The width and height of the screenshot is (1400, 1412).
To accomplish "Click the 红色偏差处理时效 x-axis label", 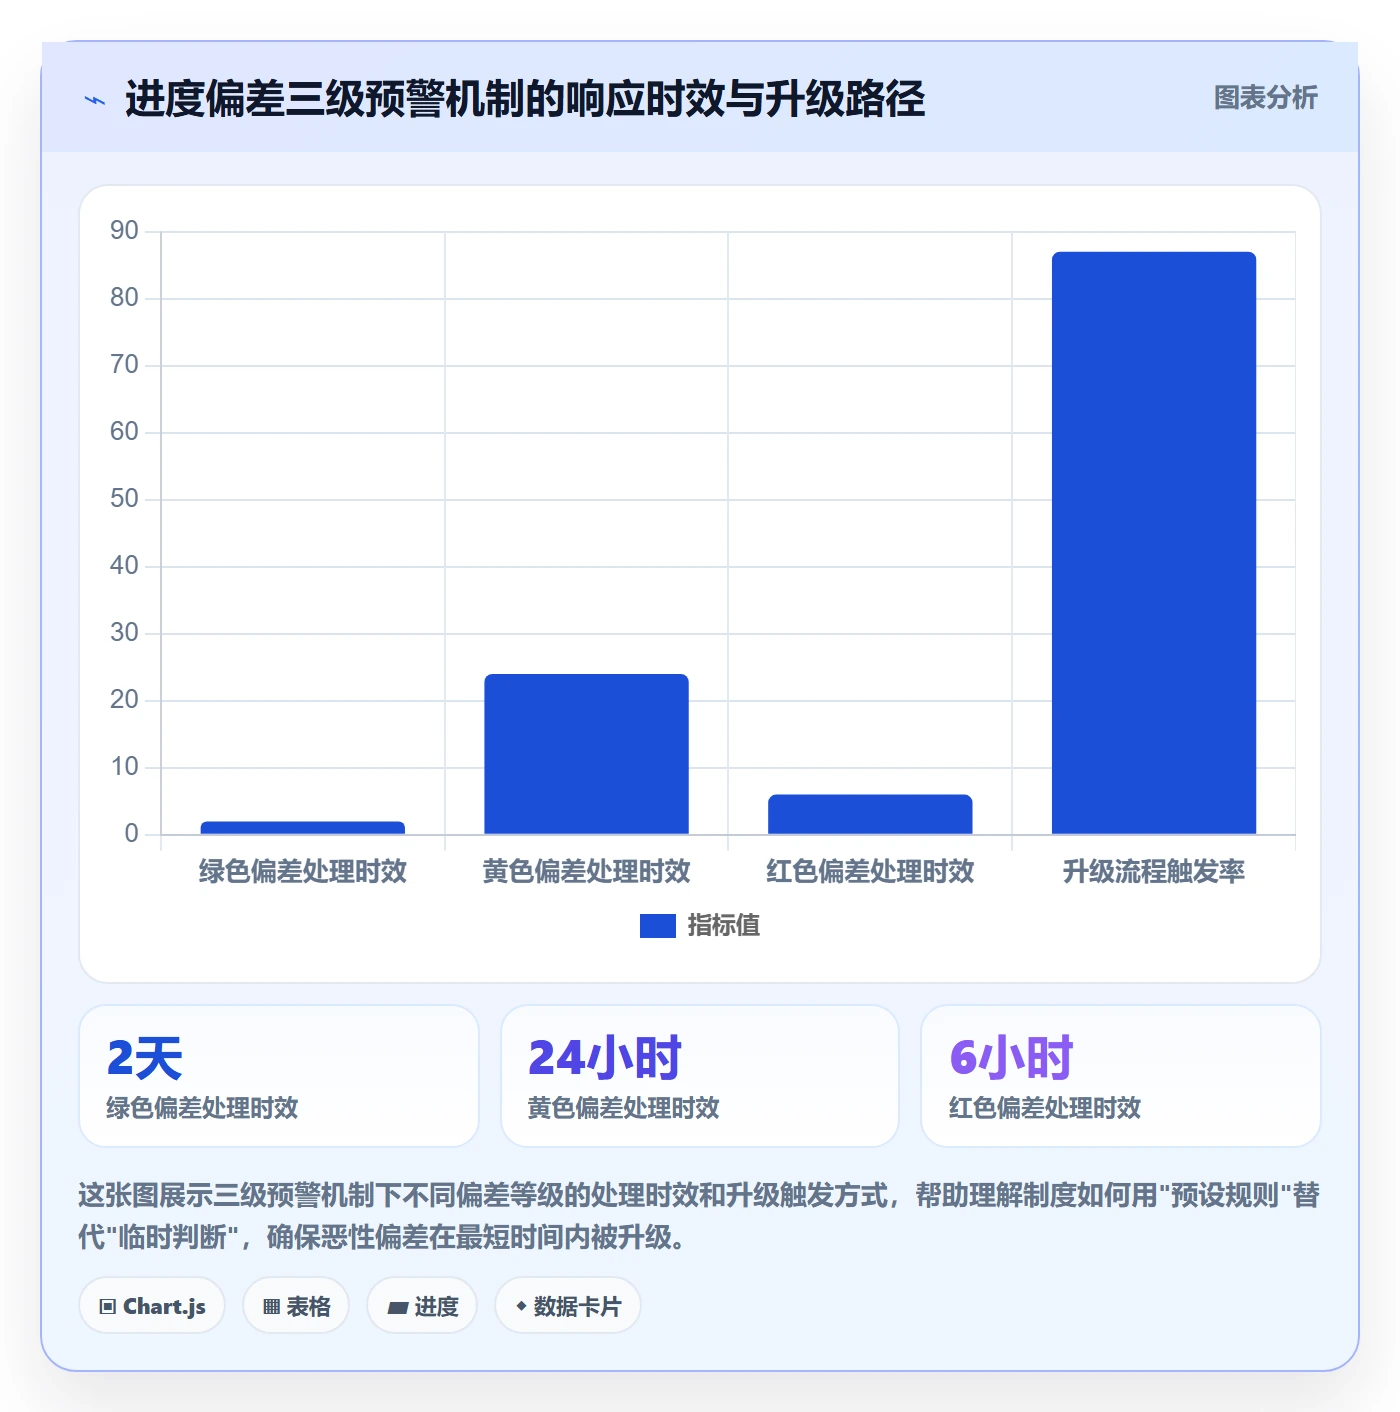I will [870, 871].
